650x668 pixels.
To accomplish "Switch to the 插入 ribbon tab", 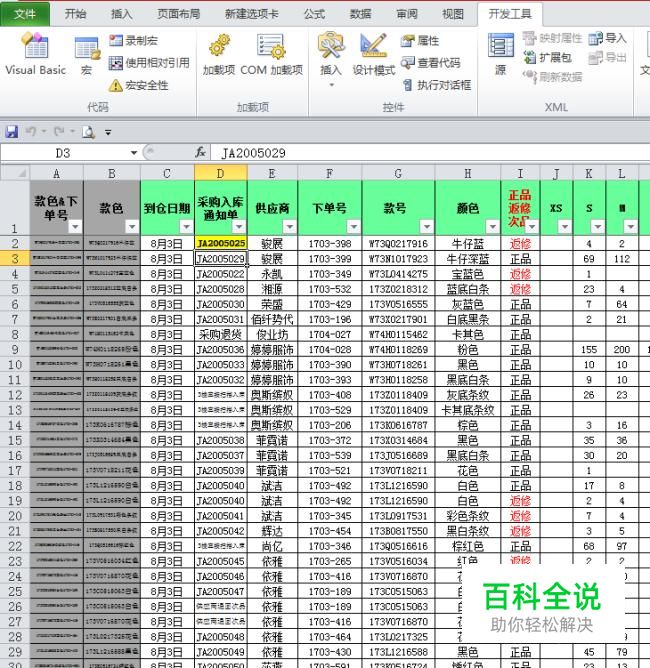I will point(121,14).
